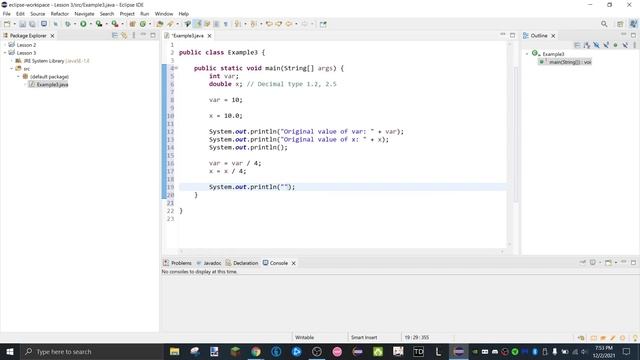The image size is (640, 360).
Task: Select the (default package) tree item
Action: pos(46,77)
